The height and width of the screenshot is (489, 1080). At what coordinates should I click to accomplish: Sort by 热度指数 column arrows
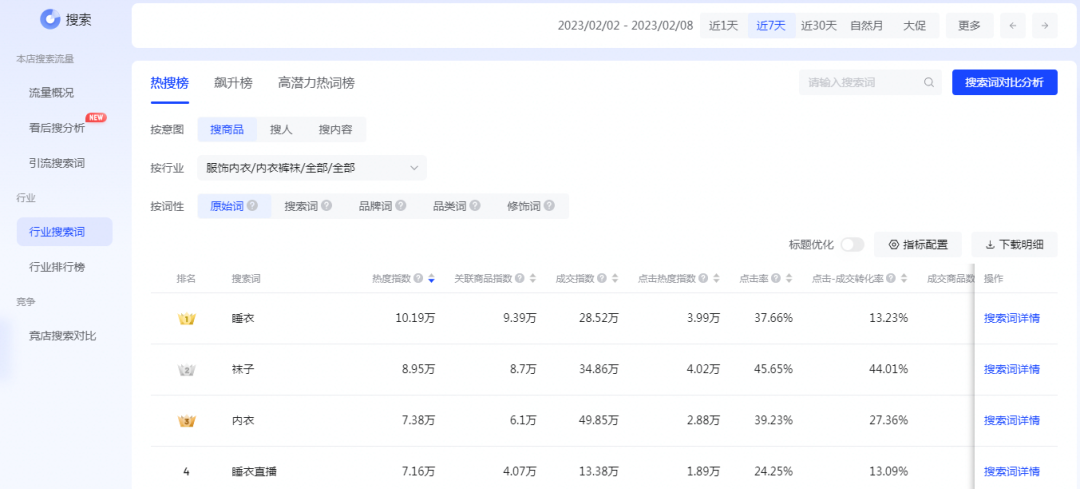pyautogui.click(x=431, y=279)
